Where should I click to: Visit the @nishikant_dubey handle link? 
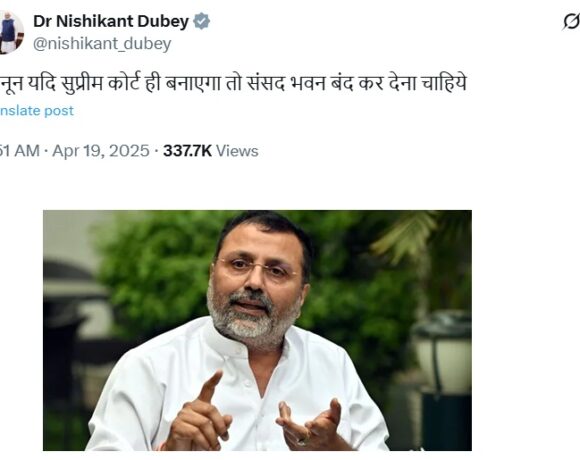coord(102,44)
